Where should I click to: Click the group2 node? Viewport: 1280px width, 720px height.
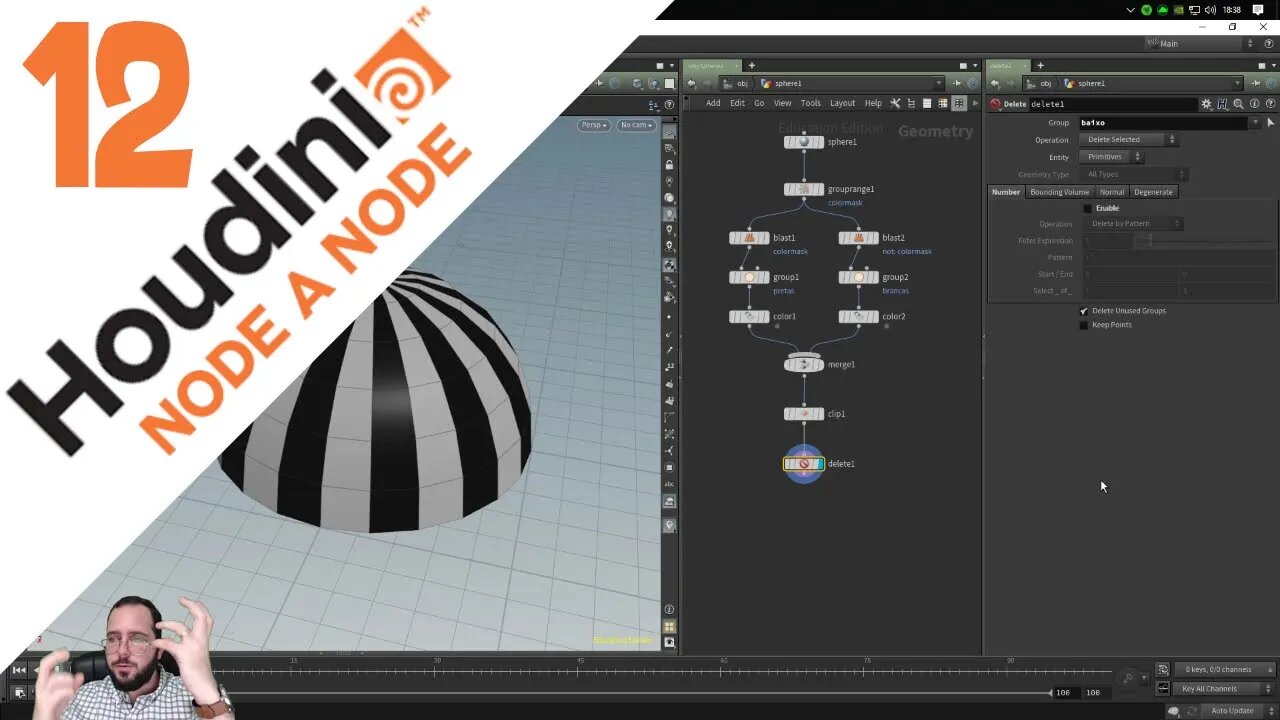858,277
